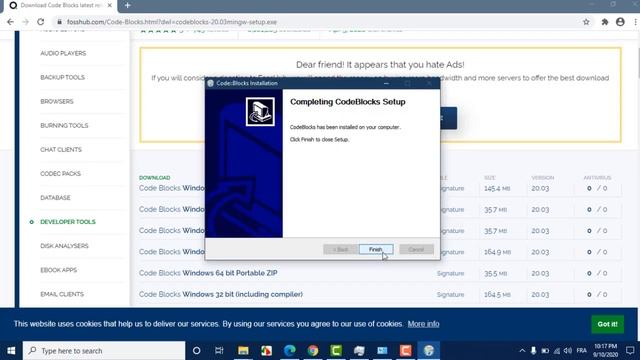640x360 pixels.
Task: Open the notification center icon
Action: [630, 351]
